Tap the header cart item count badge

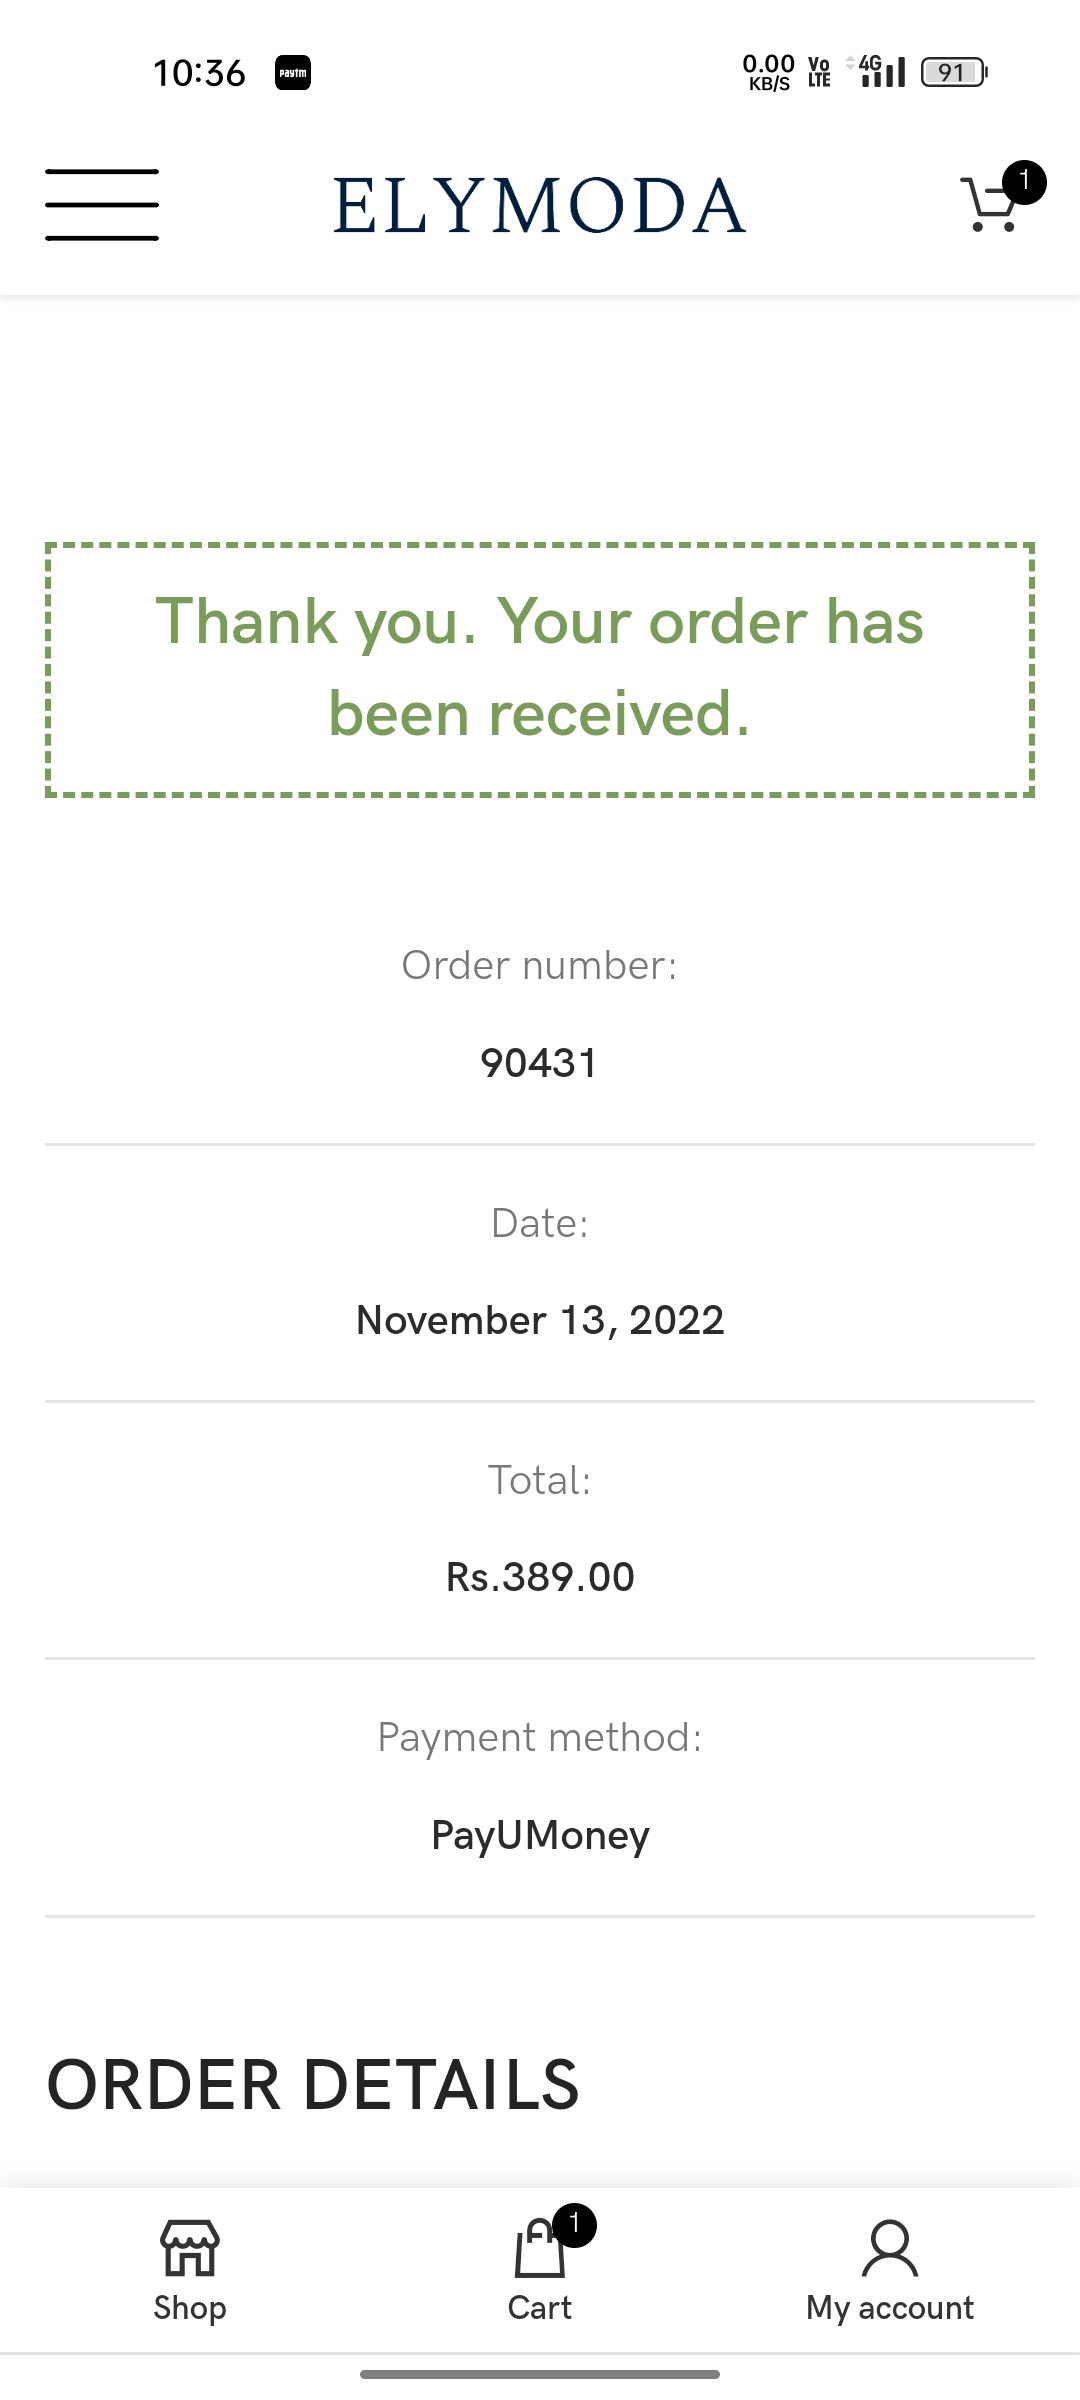pos(1024,182)
